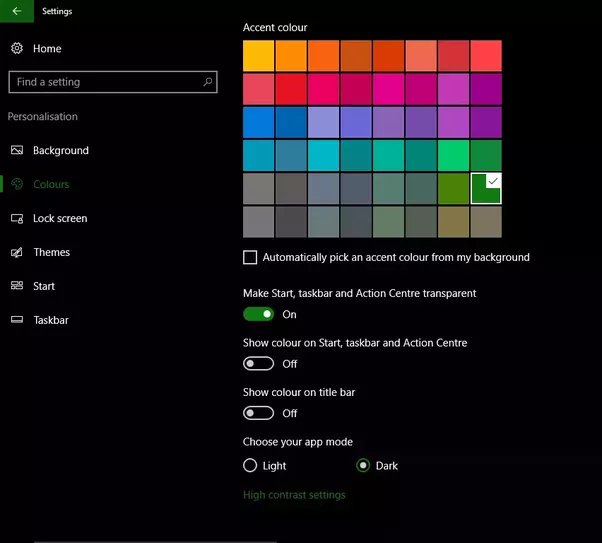
Task: Click the Home gear icon
Action: [x=17, y=48]
